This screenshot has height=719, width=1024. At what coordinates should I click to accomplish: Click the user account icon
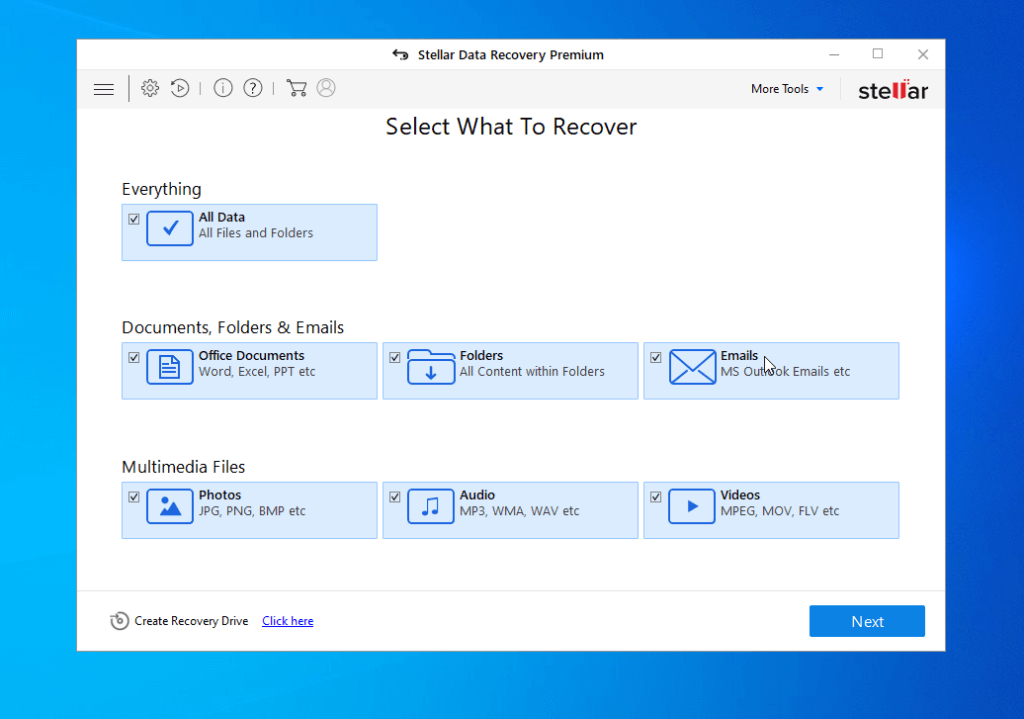326,88
